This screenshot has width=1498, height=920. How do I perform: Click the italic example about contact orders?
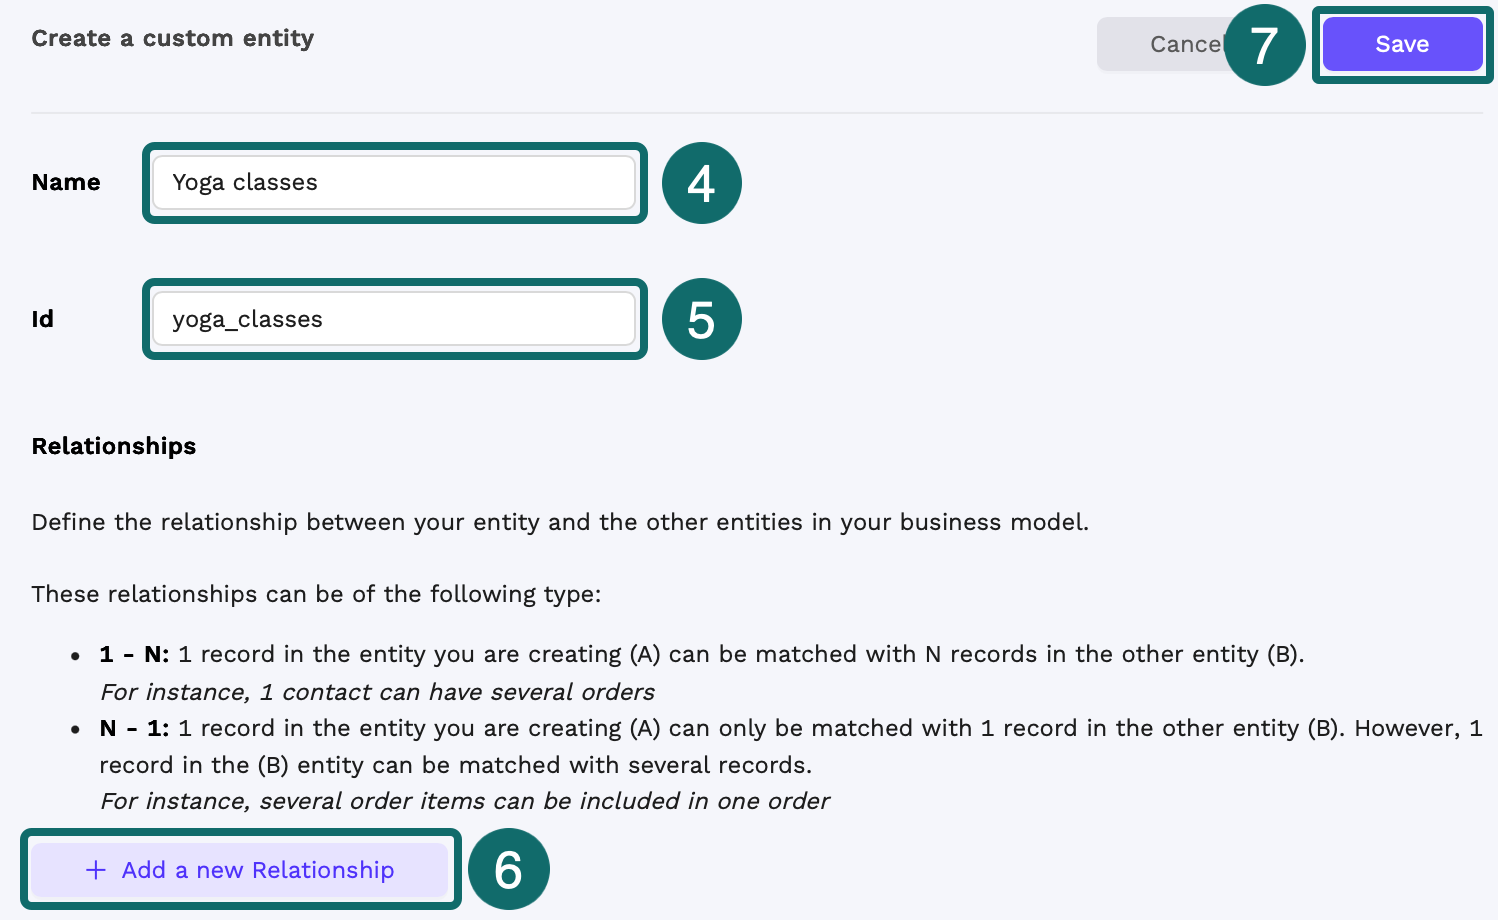(x=377, y=691)
